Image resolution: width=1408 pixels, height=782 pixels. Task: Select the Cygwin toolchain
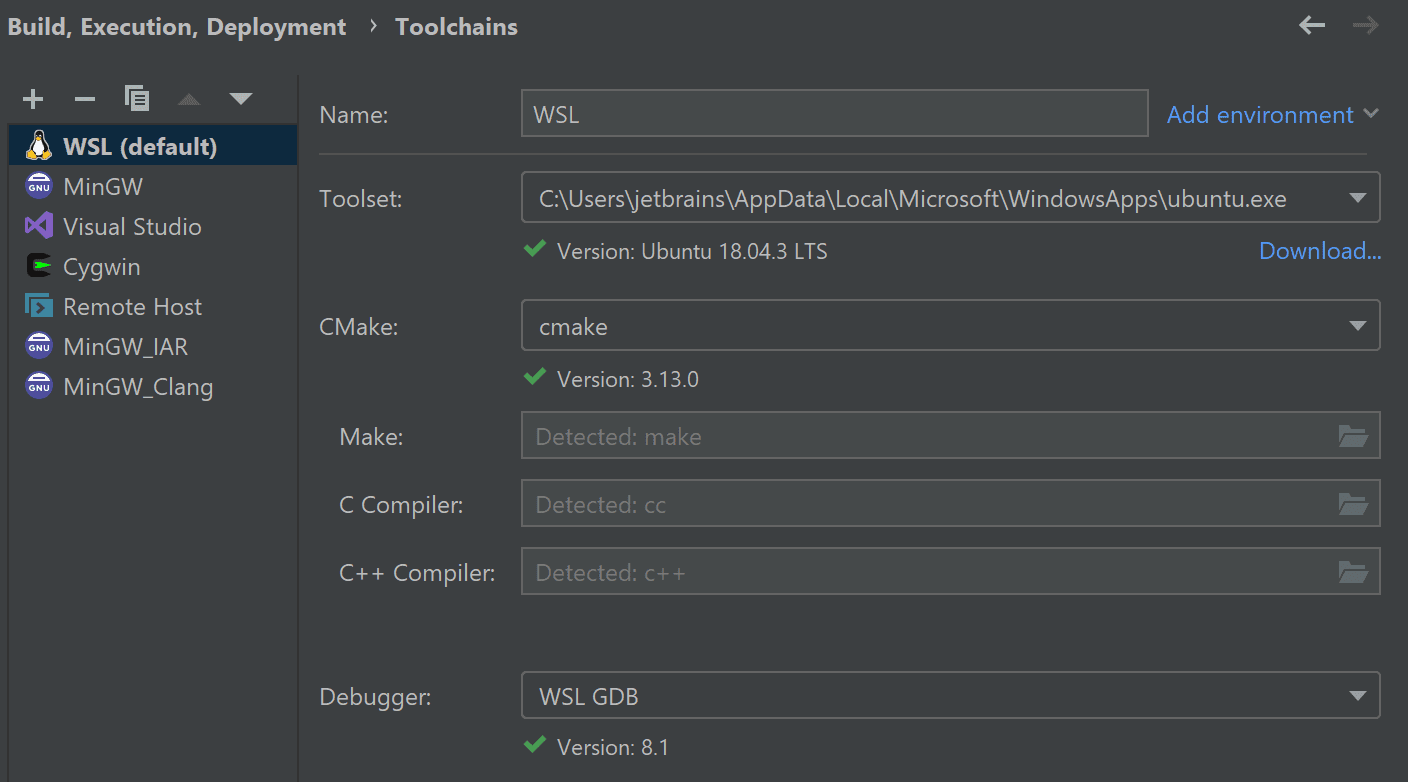(x=153, y=266)
